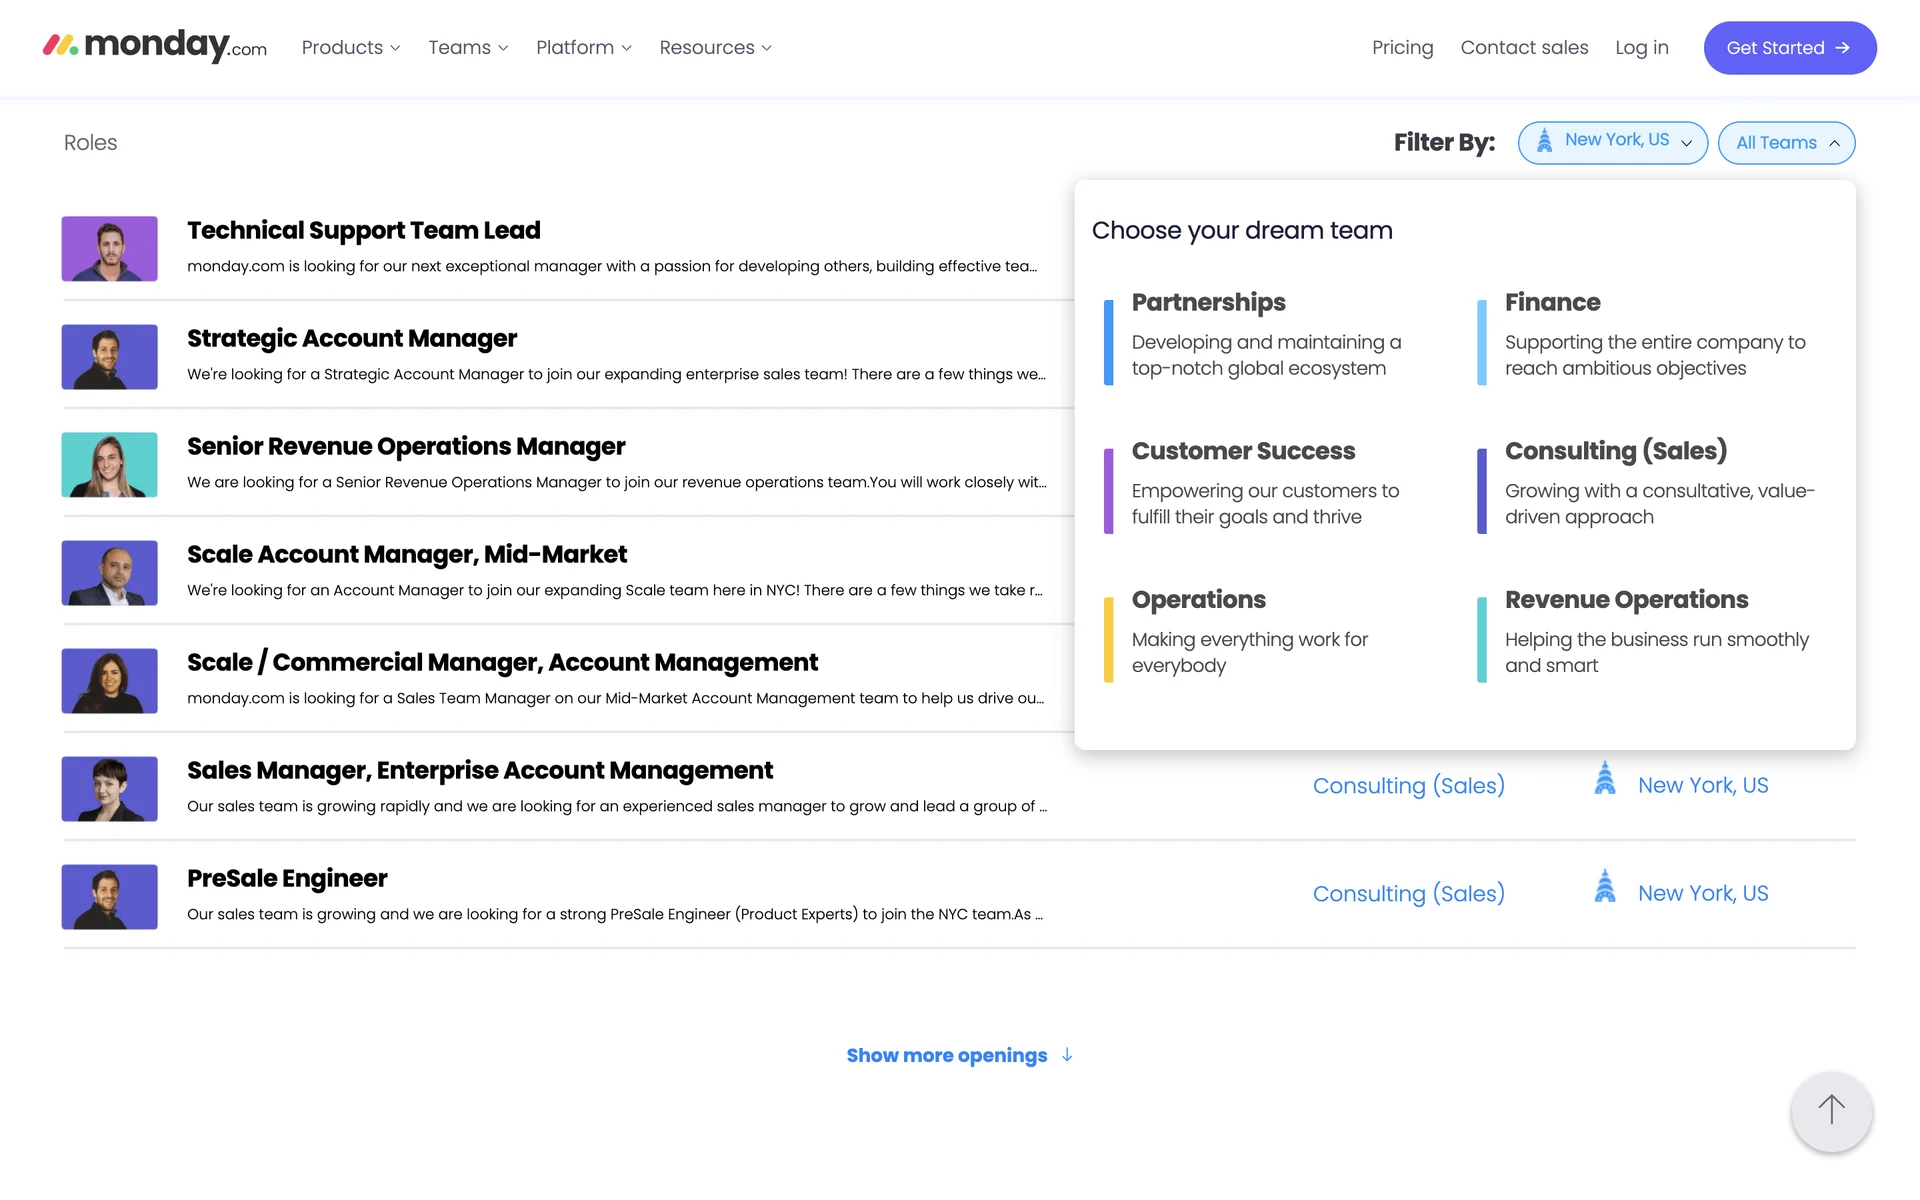Image resolution: width=1920 pixels, height=1200 pixels.
Task: Expand the Resources menu
Action: (x=715, y=48)
